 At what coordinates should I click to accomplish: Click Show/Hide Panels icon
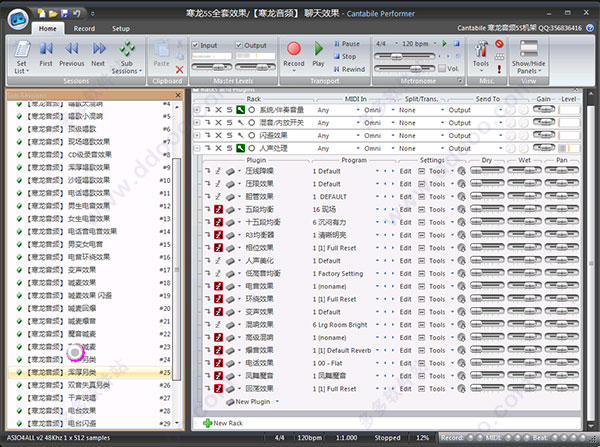point(529,49)
